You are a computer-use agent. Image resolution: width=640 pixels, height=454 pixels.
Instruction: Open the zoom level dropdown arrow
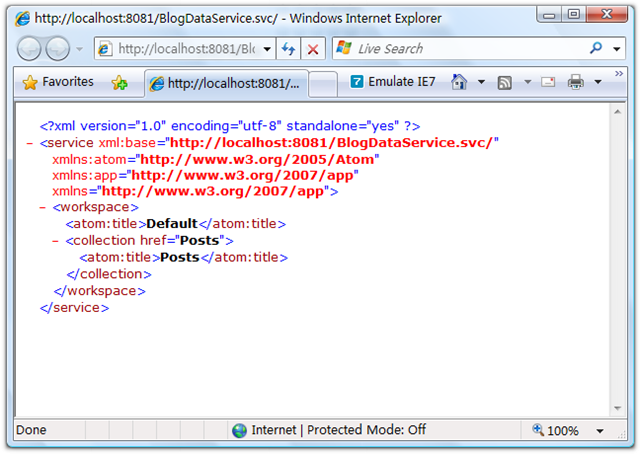pyautogui.click(x=600, y=431)
